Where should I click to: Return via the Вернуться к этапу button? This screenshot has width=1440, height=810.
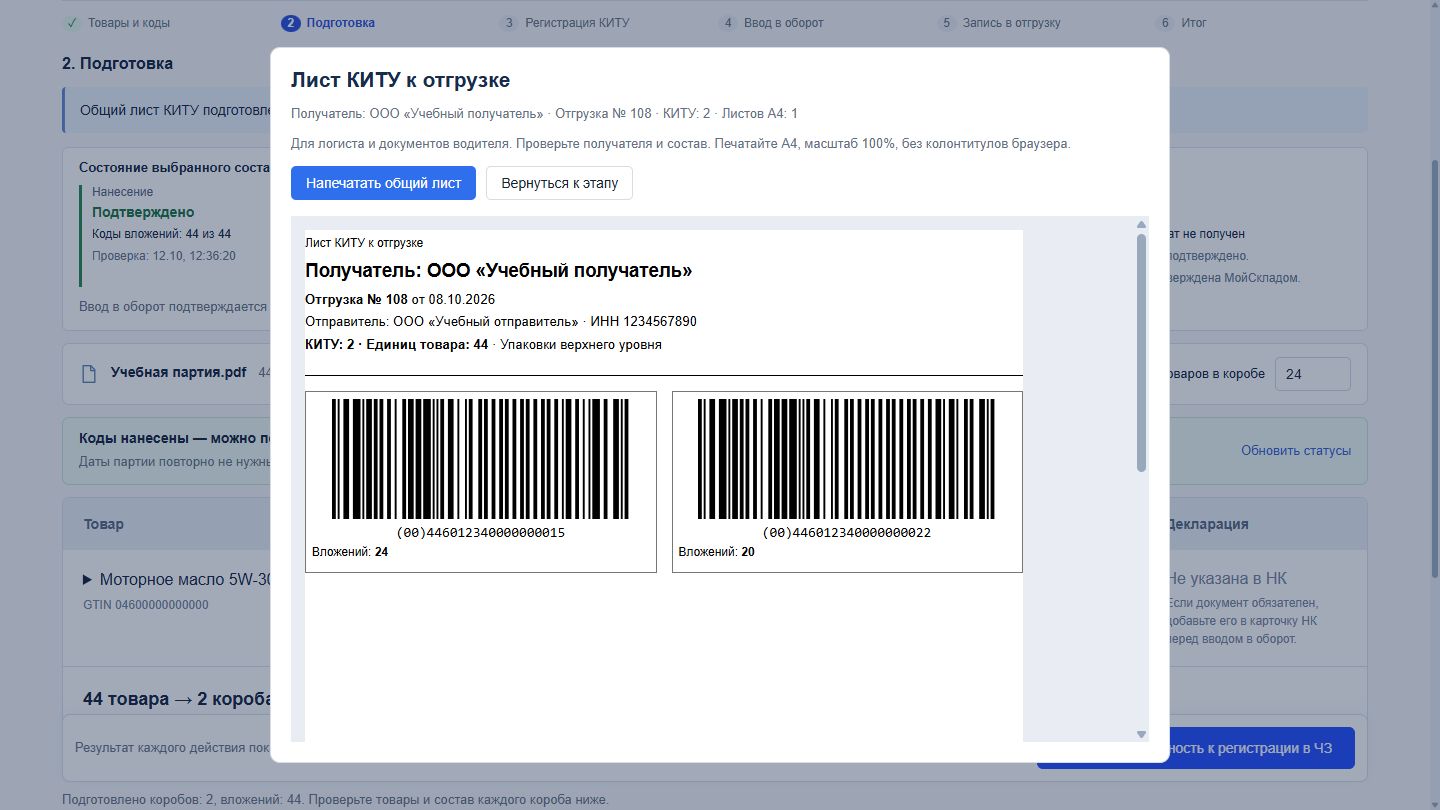(559, 183)
